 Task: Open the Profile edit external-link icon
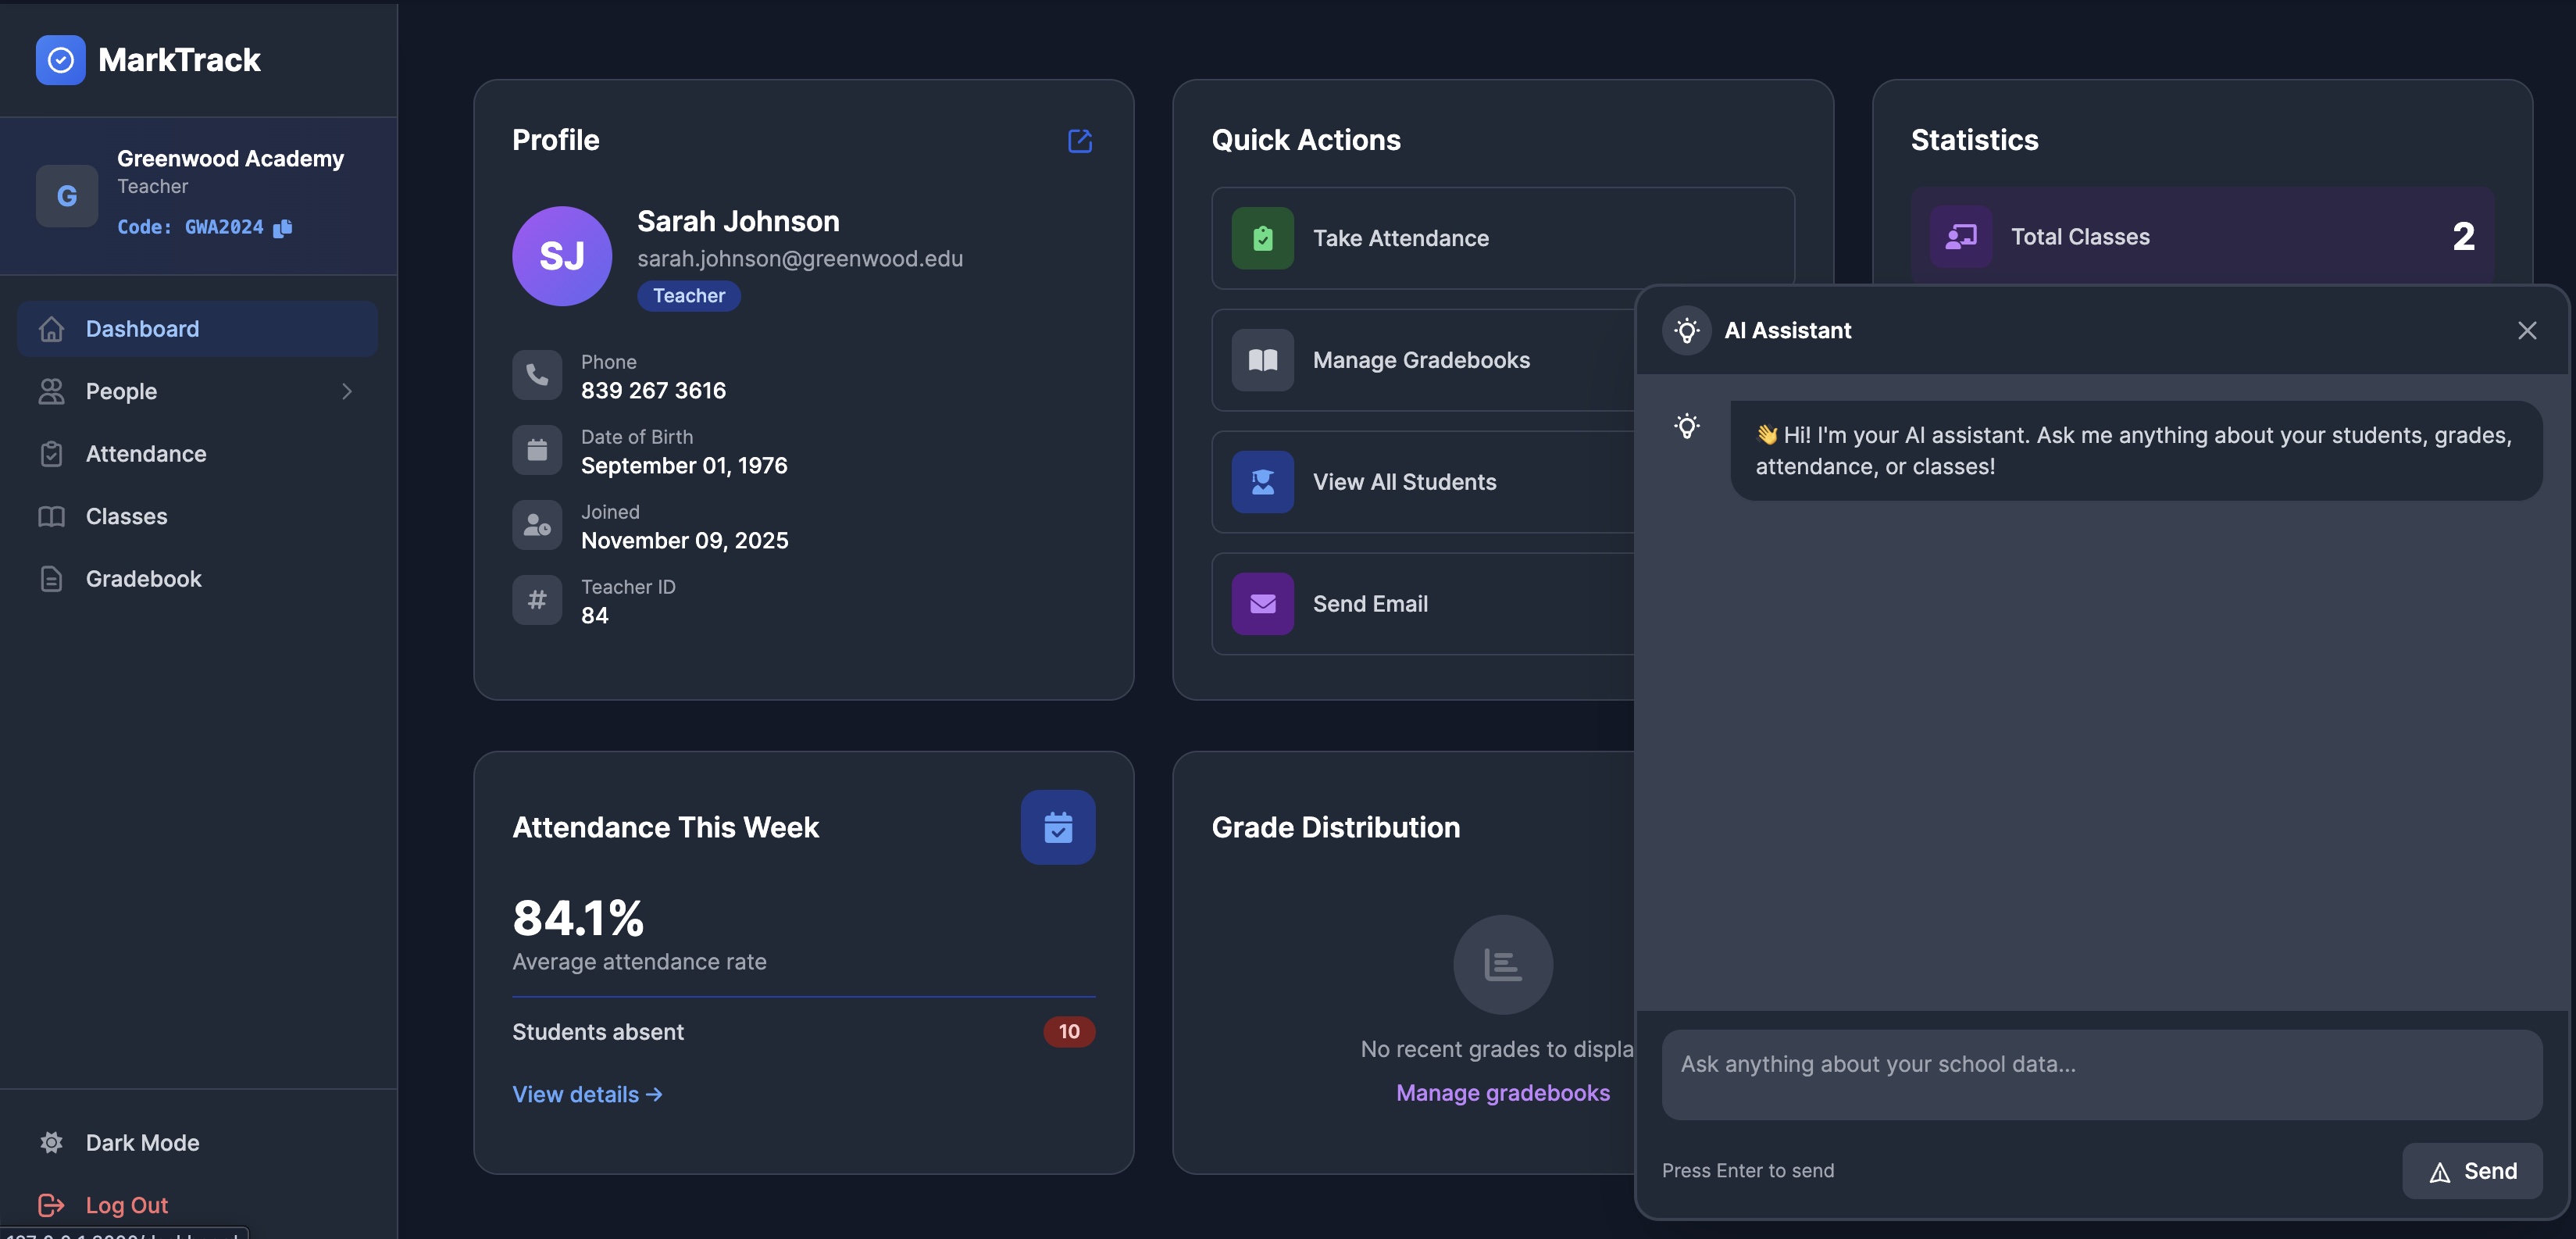tap(1079, 142)
